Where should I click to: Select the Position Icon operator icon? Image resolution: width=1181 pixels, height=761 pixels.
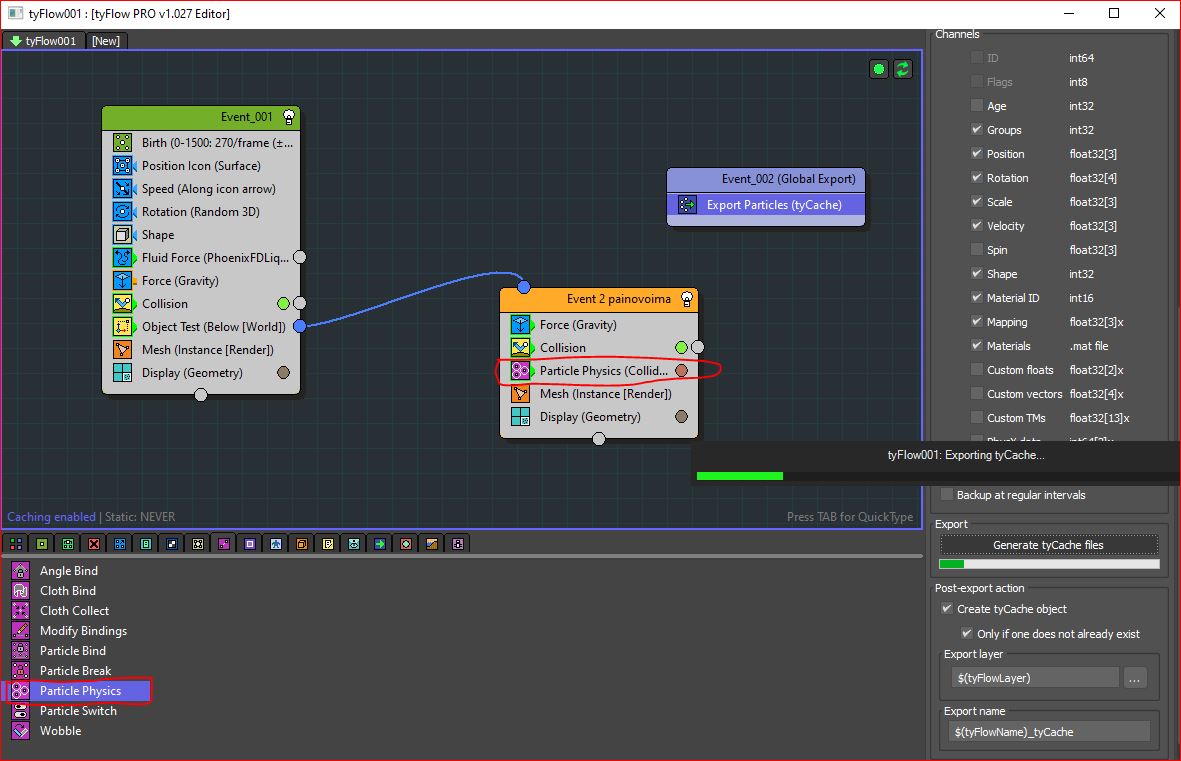(x=122, y=166)
